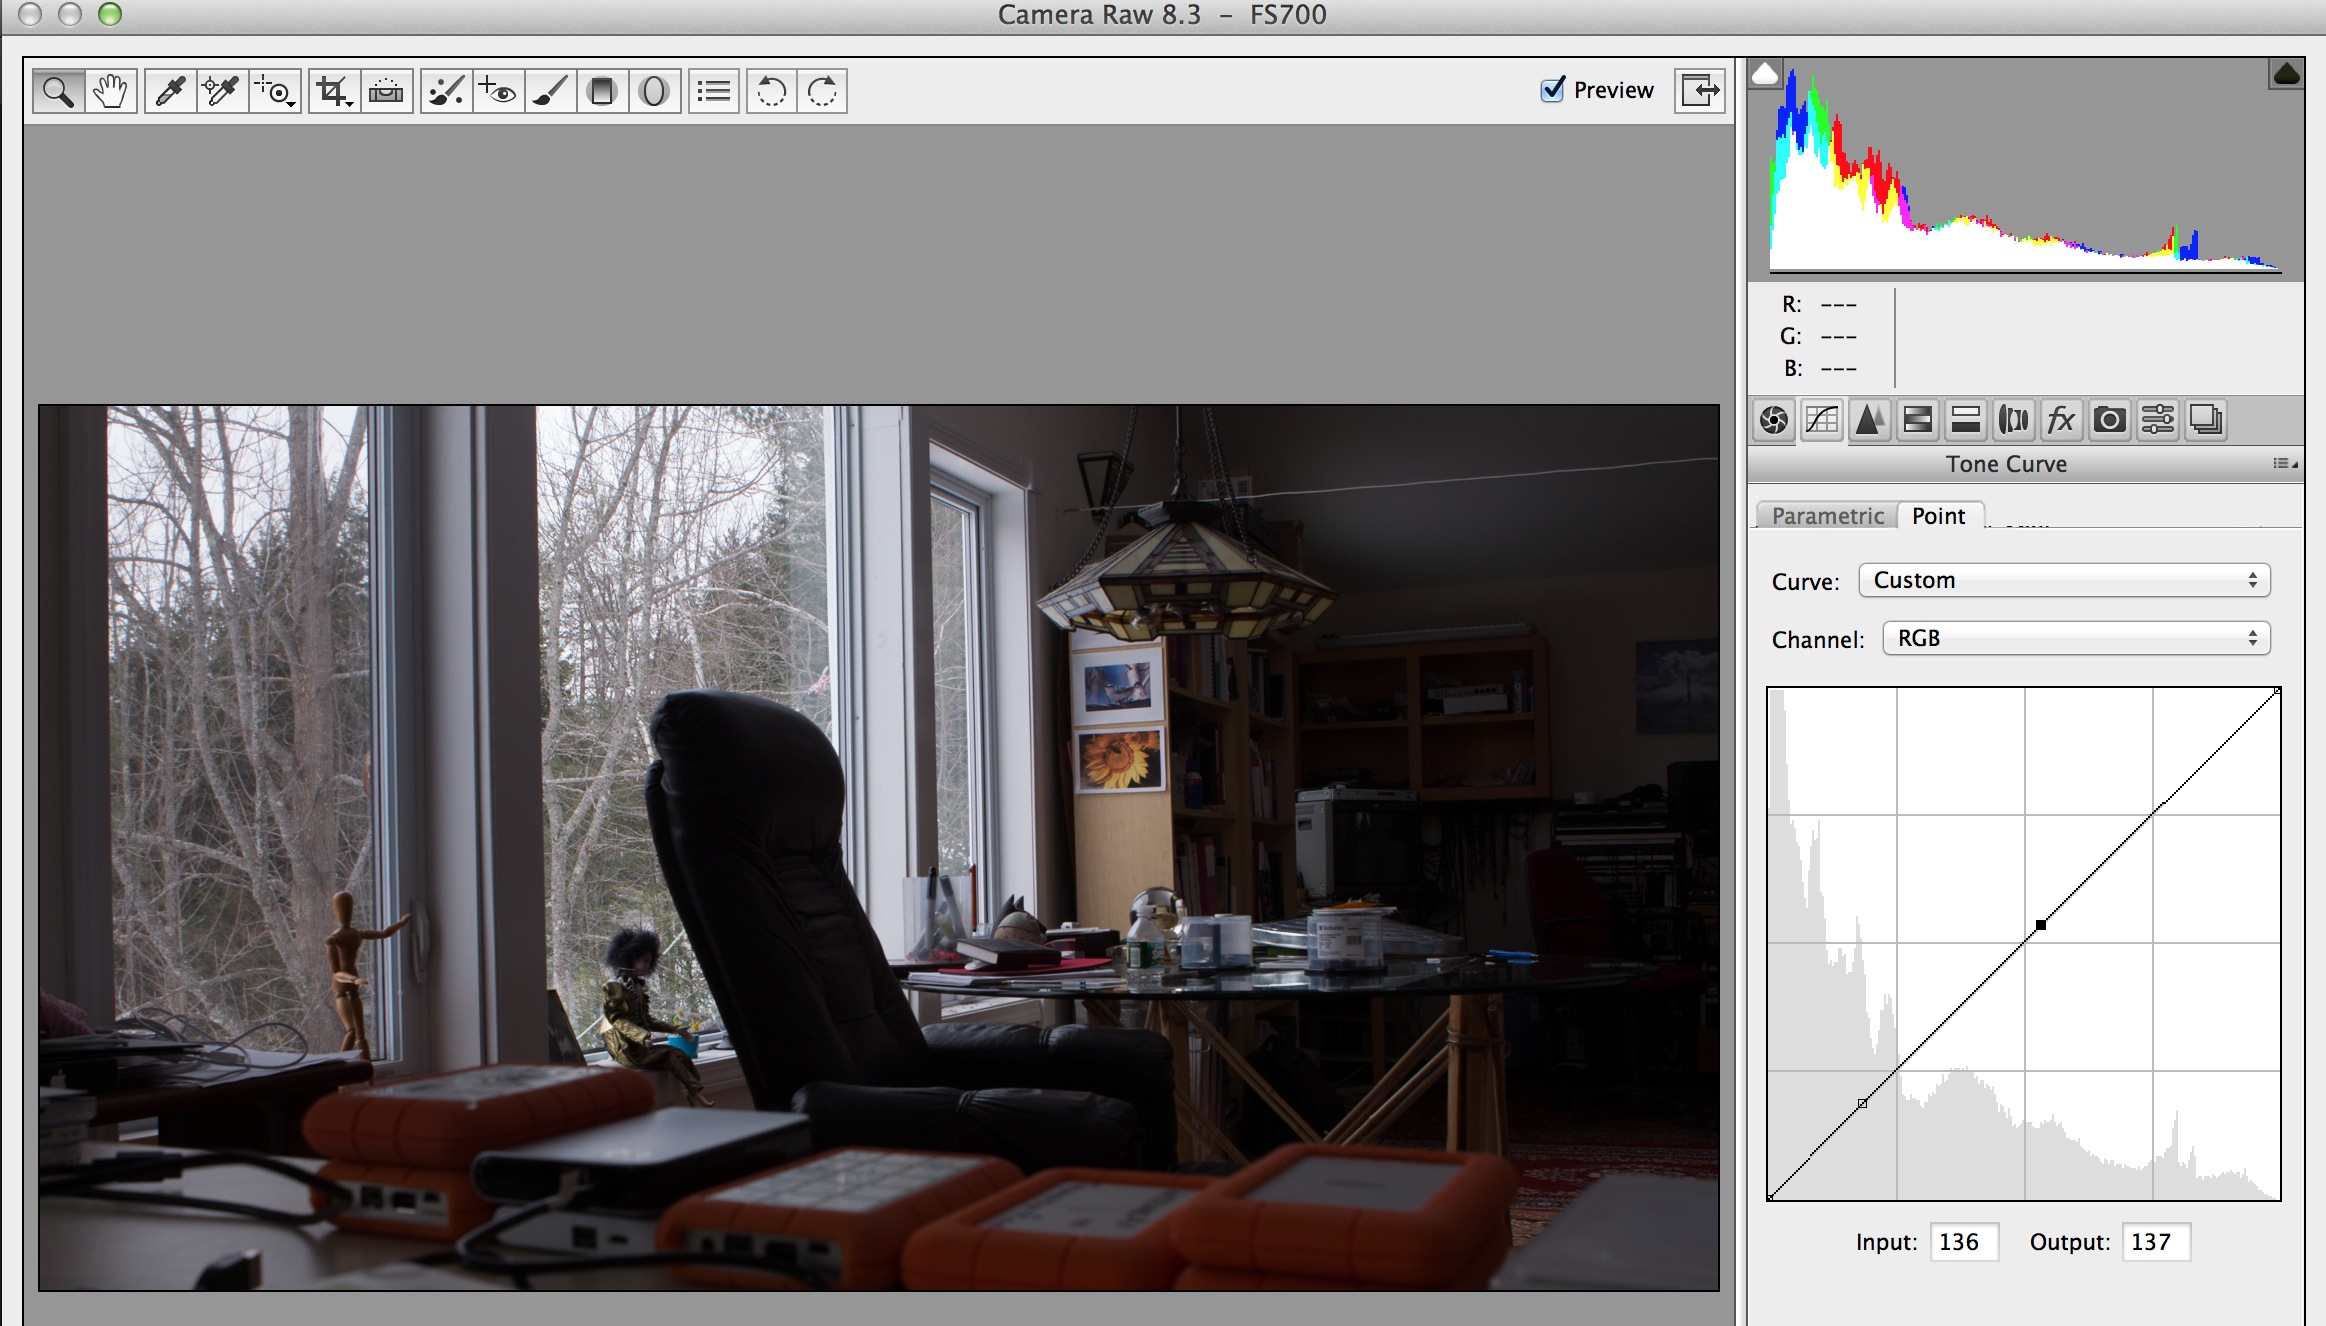Click the Input value field
This screenshot has height=1326, width=2326.
point(1964,1242)
